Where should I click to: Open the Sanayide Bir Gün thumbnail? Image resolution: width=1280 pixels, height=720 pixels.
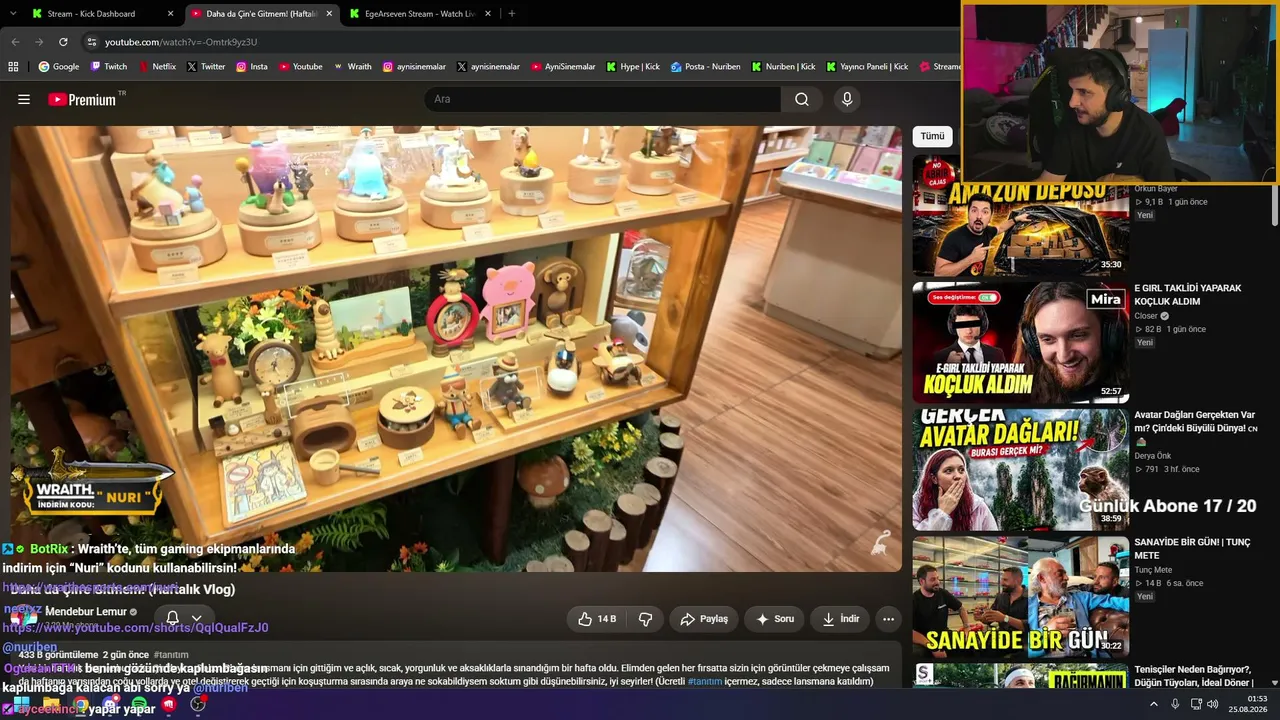point(1020,596)
